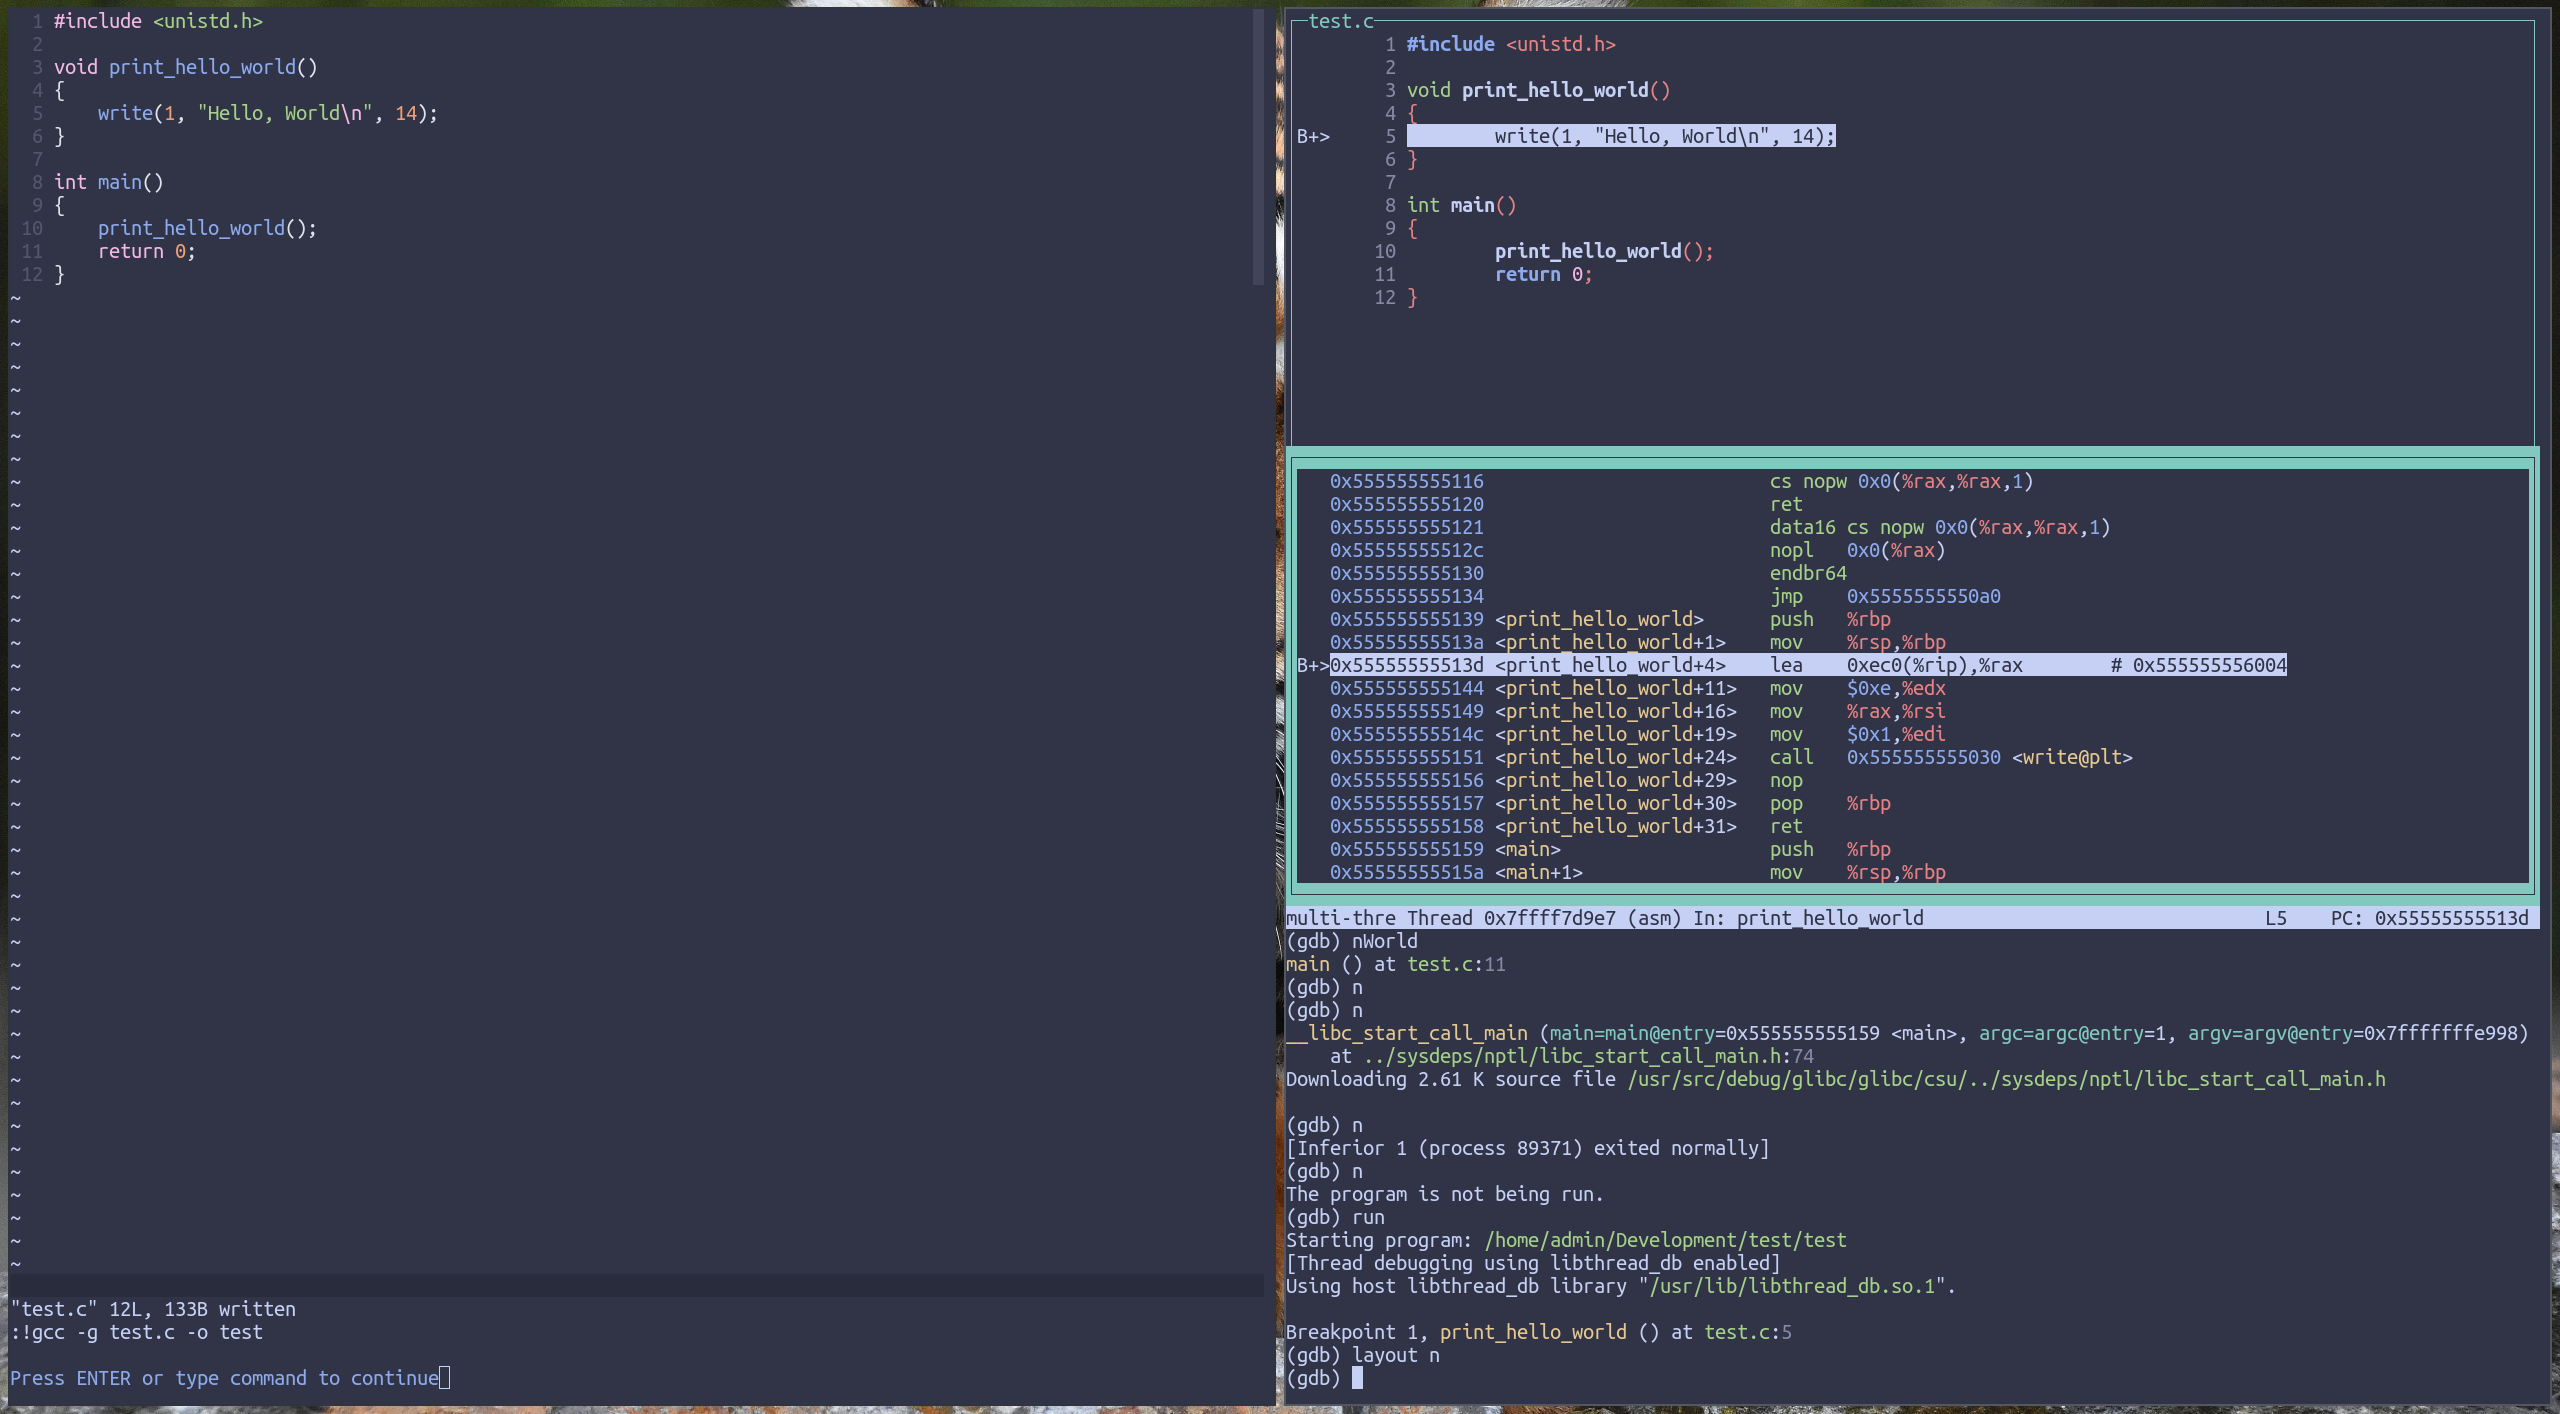
Task: Click '#include <unistd.h>' in gdb source pane
Action: (x=1511, y=44)
